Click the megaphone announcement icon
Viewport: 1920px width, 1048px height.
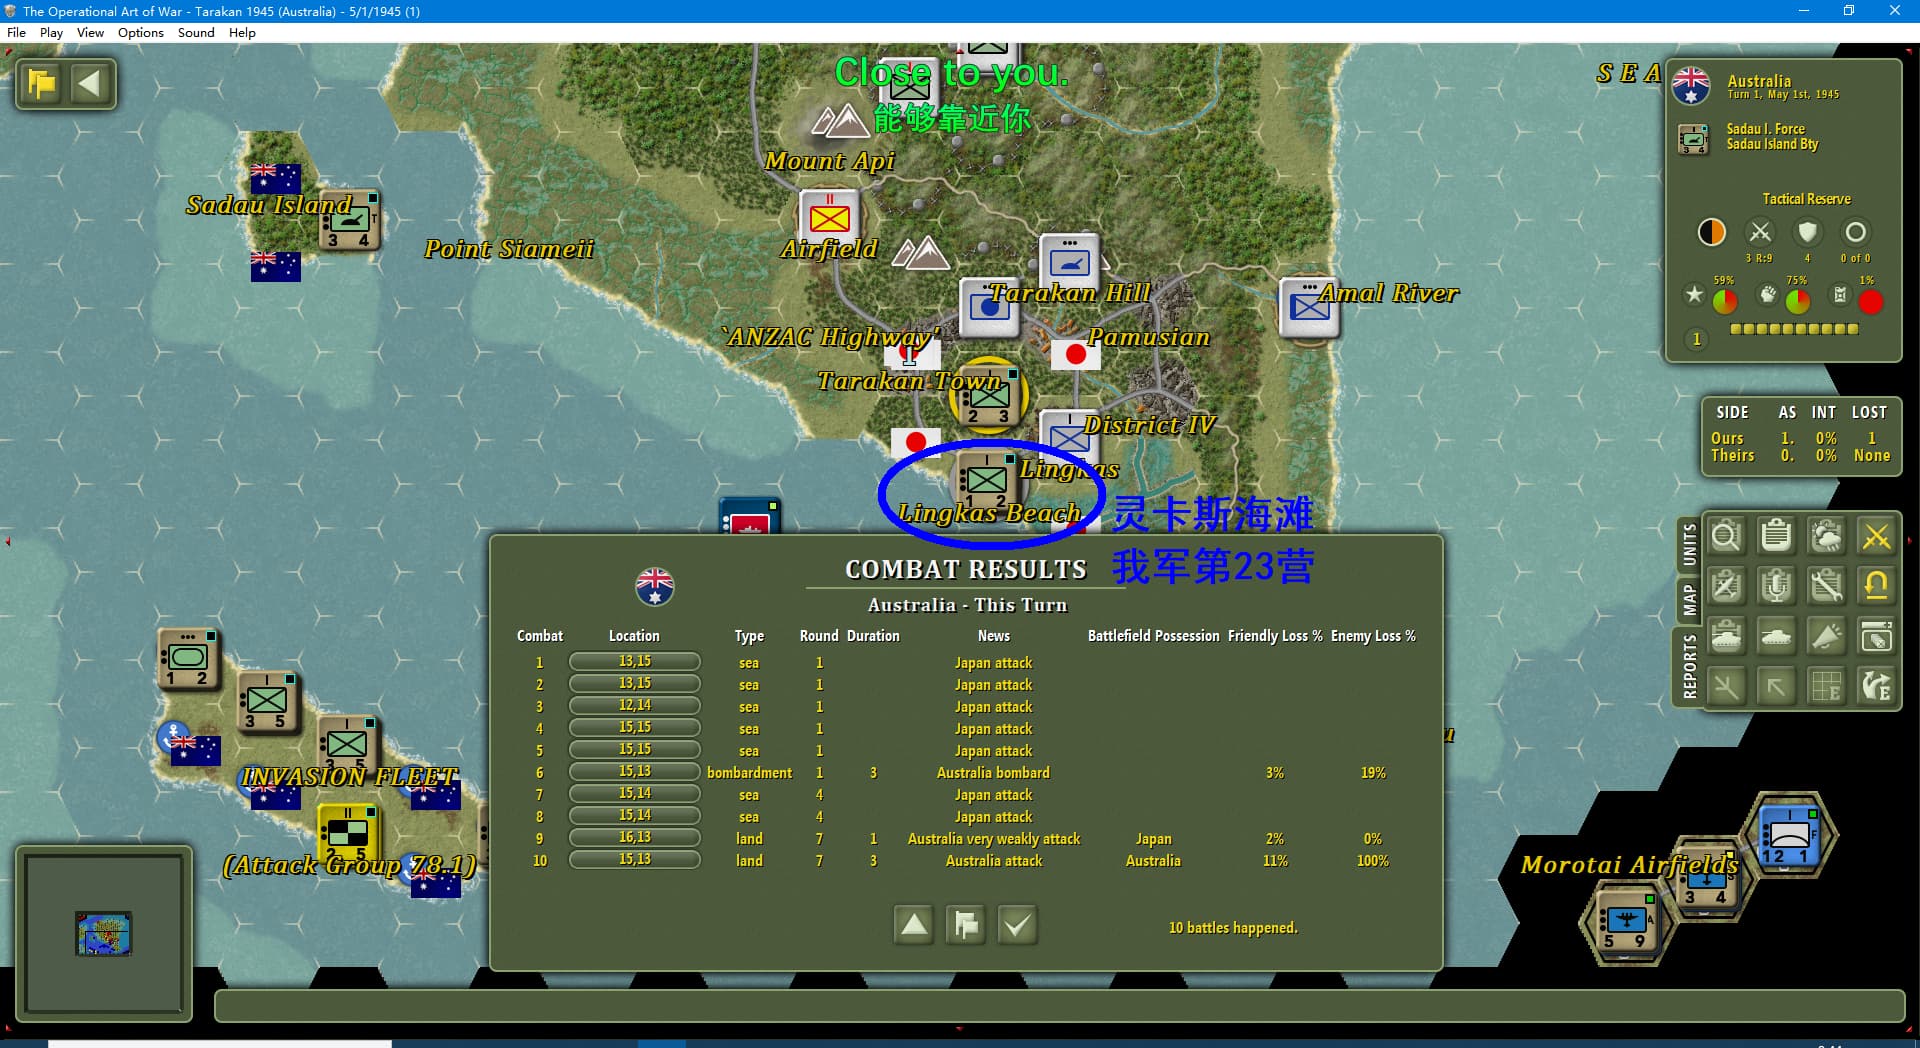[1826, 637]
